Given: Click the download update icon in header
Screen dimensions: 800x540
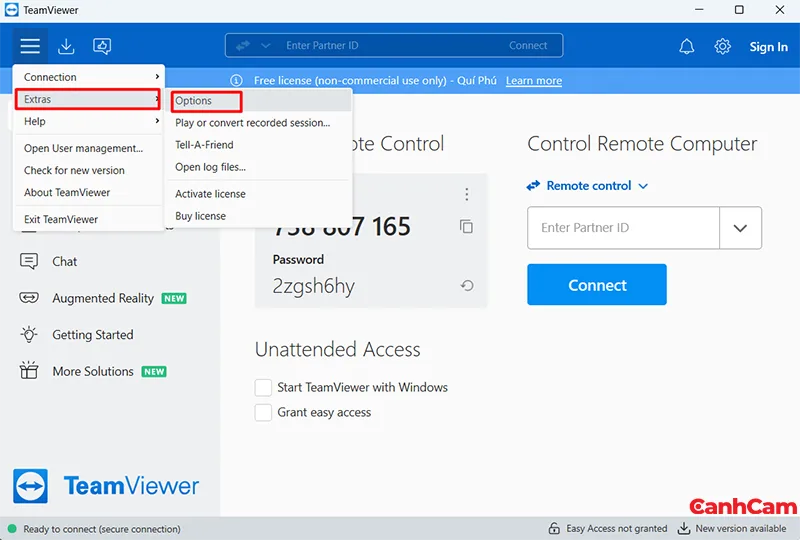Looking at the screenshot, I should coord(66,46).
